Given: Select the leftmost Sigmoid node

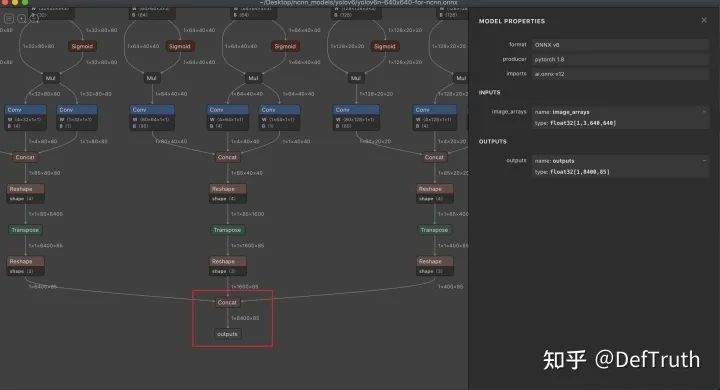Looking at the screenshot, I should coord(82,46).
